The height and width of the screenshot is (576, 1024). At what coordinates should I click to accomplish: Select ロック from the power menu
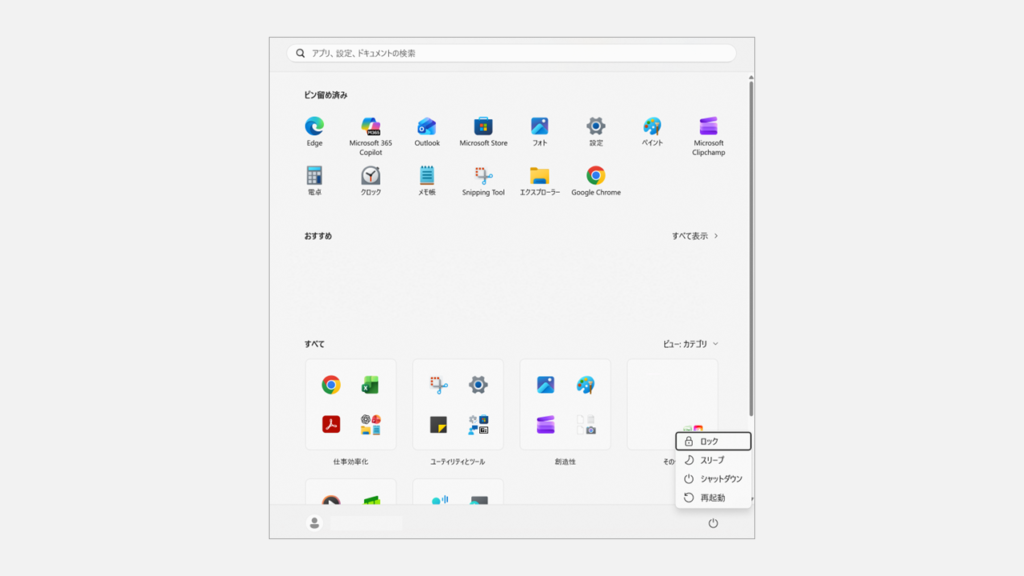(714, 441)
